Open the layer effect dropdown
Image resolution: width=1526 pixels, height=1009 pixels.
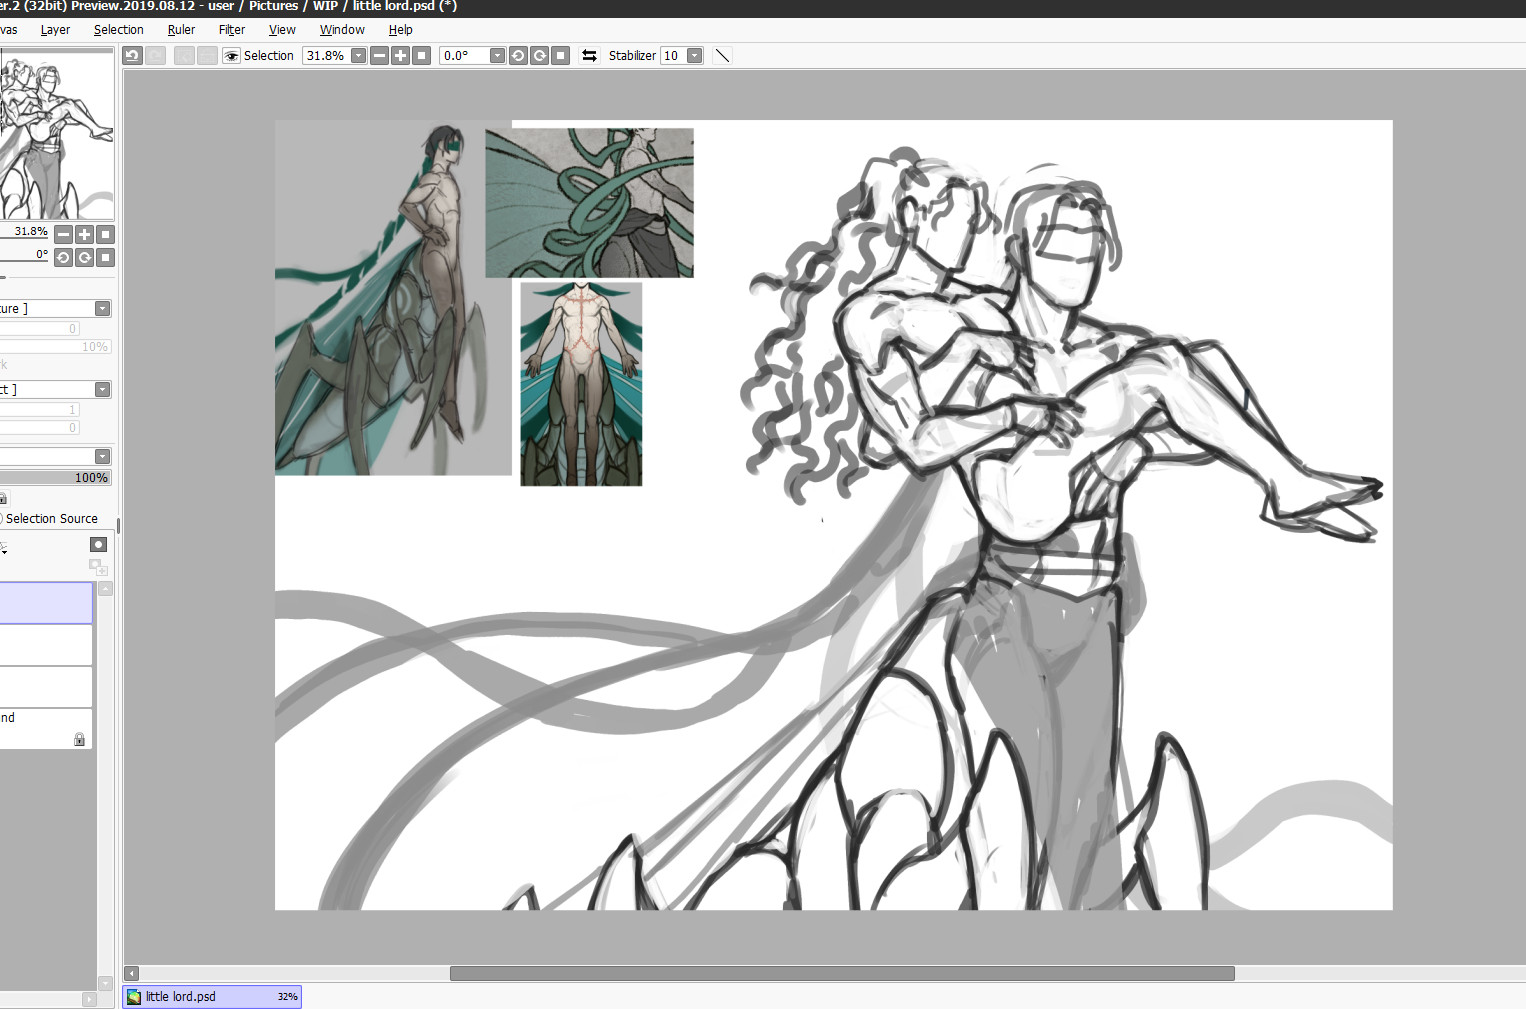coord(102,390)
